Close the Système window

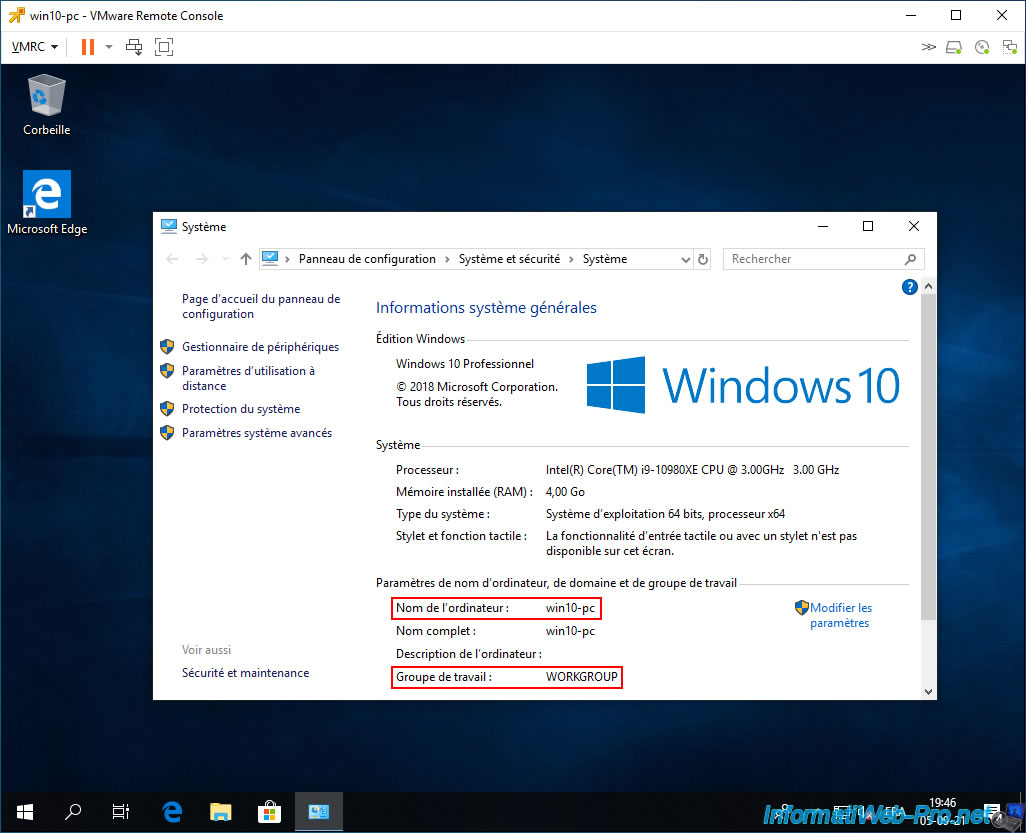[x=914, y=226]
